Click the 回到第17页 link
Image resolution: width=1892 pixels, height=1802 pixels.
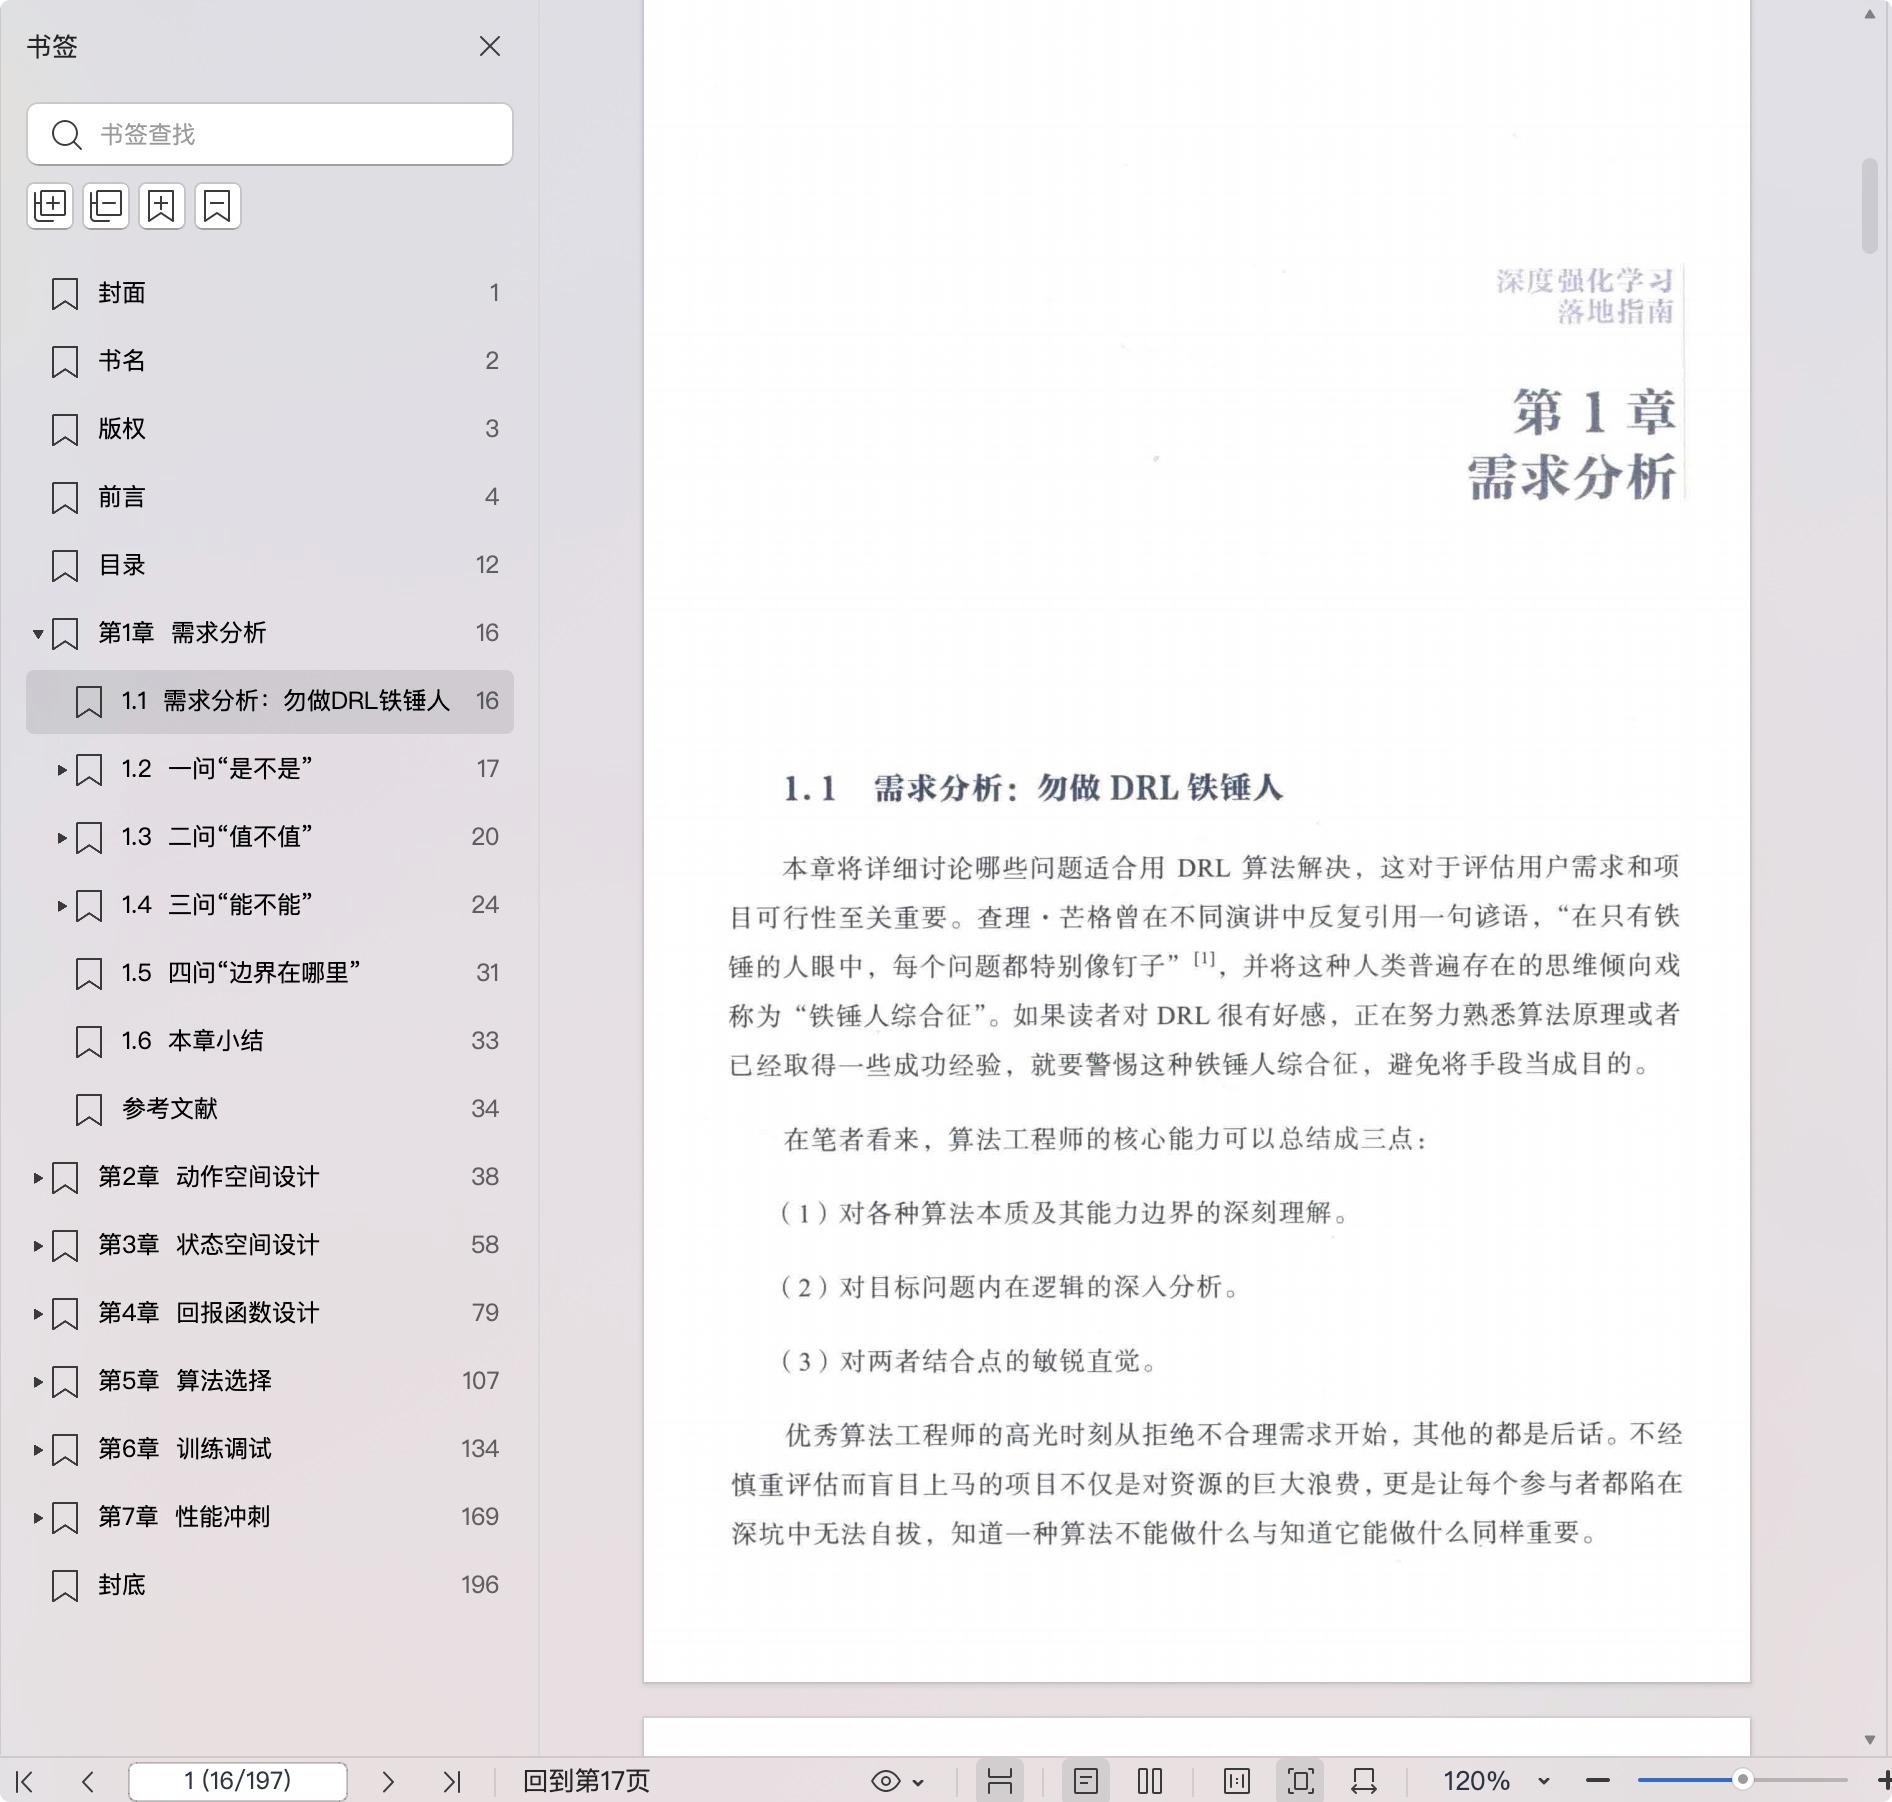586,1781
